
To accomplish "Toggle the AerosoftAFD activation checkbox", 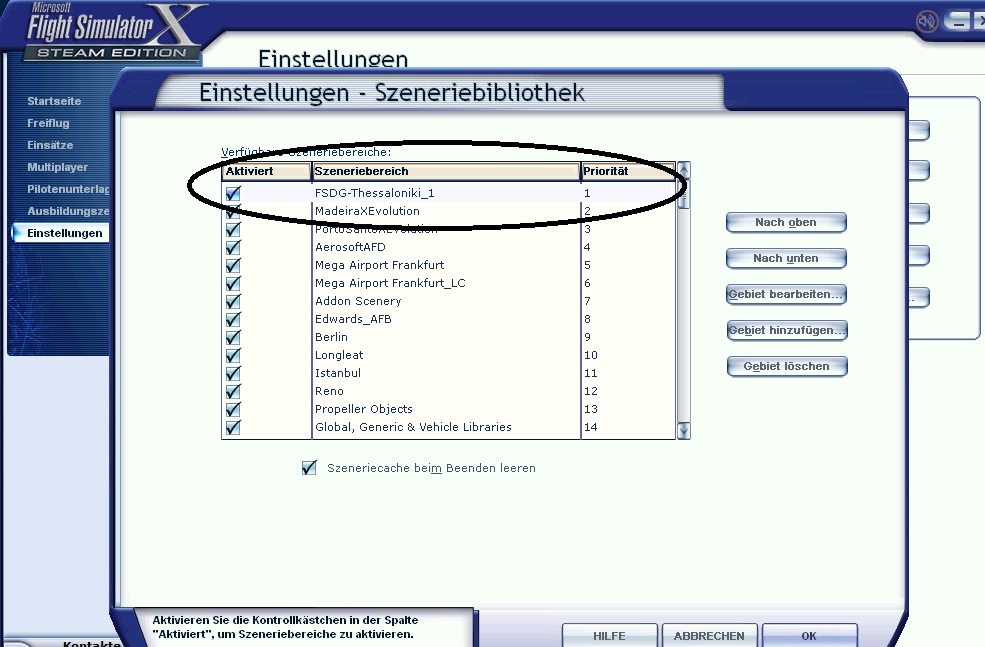I will [x=233, y=248].
